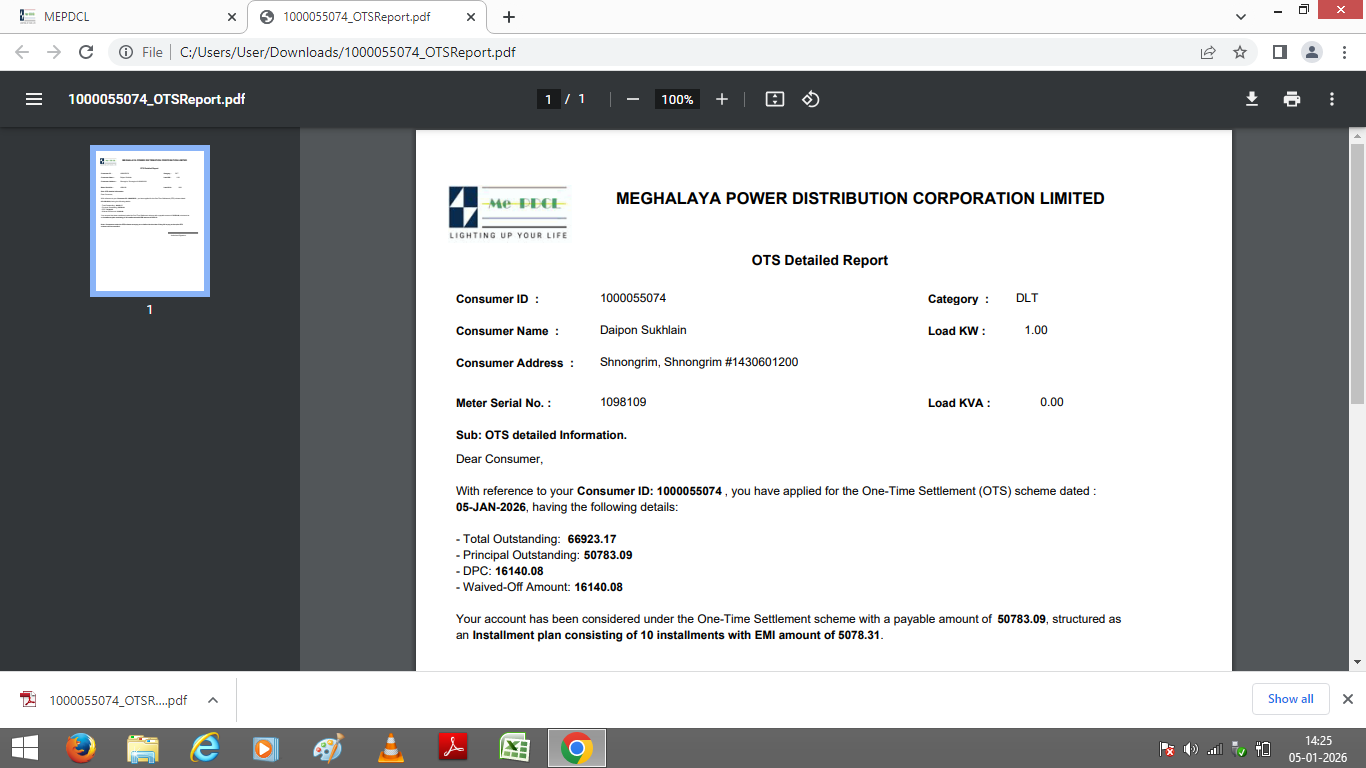Click the Consumer ID value 1000055074
The width and height of the screenshot is (1366, 768).
pyautogui.click(x=633, y=298)
